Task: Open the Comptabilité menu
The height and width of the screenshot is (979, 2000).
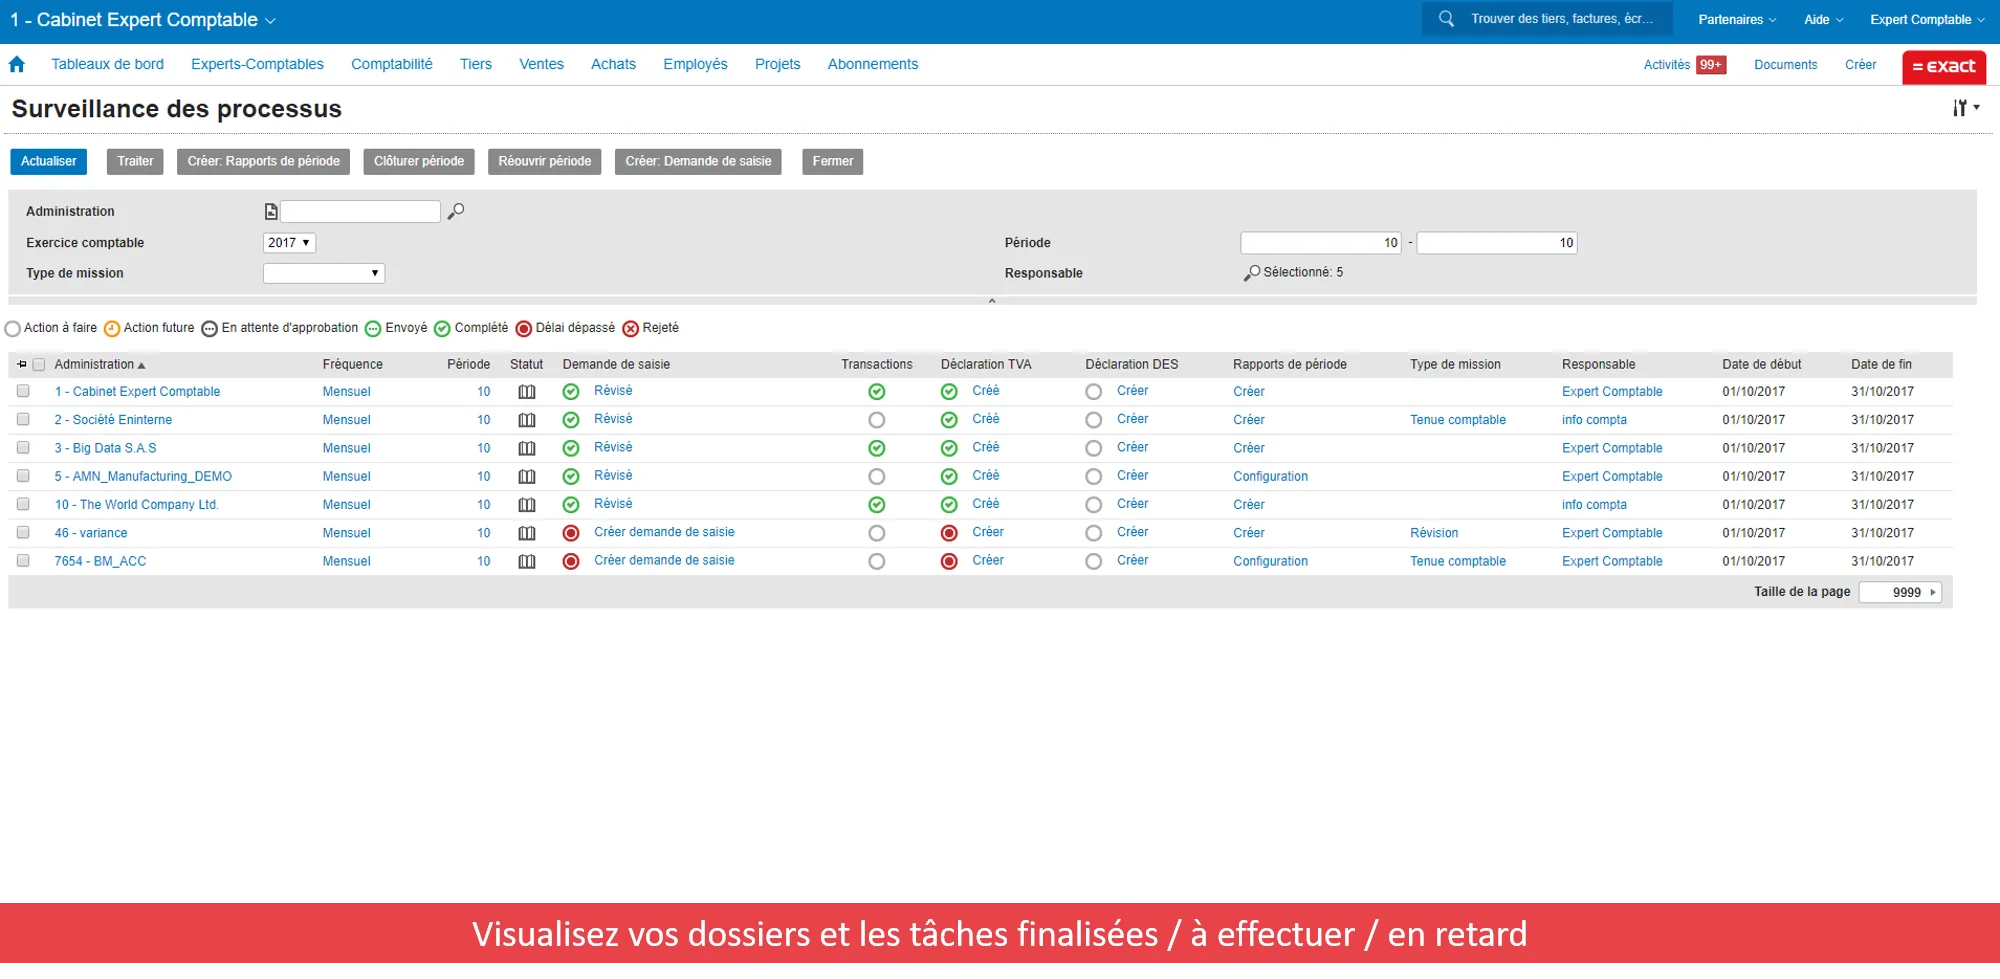Action: 391,64
